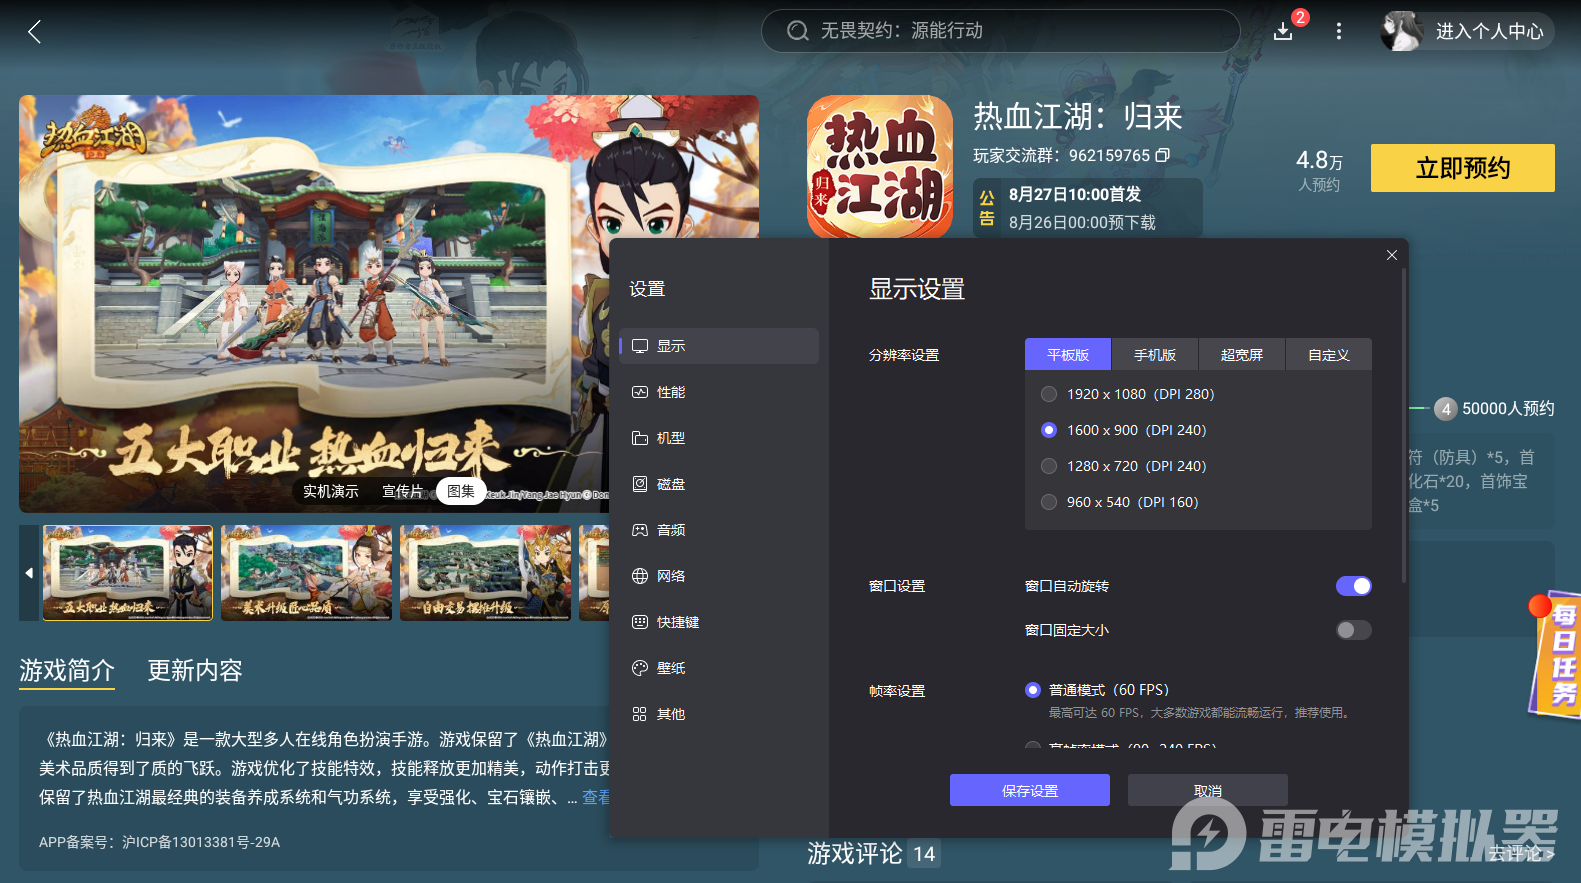Open 其他 settings section
This screenshot has width=1581, height=883.
point(719,714)
